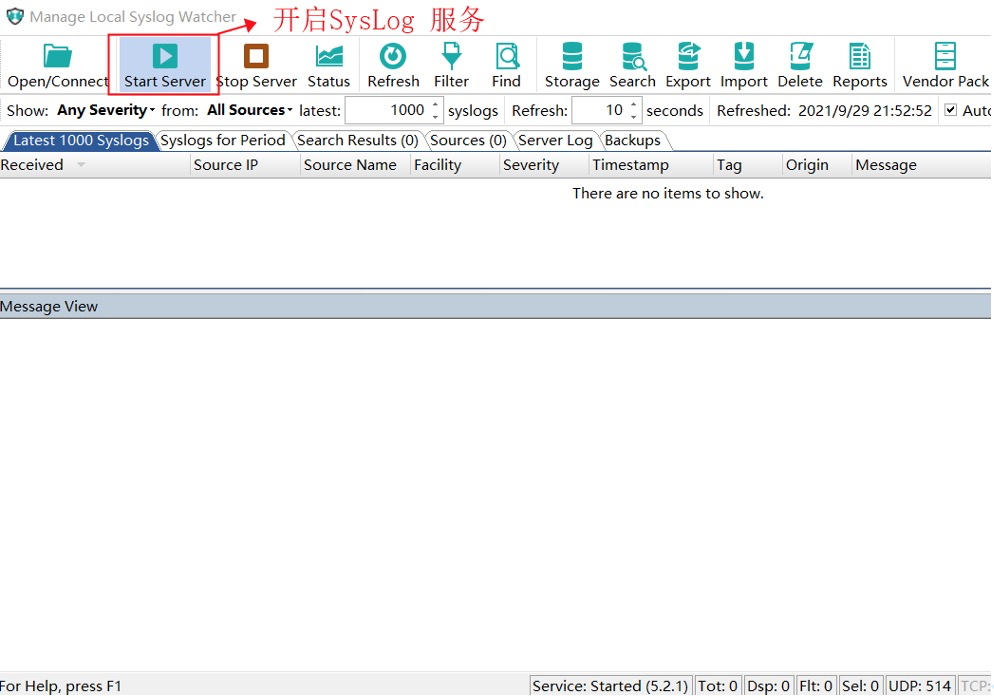Click the Facility column header
Image resolution: width=994 pixels, height=696 pixels.
click(455, 165)
